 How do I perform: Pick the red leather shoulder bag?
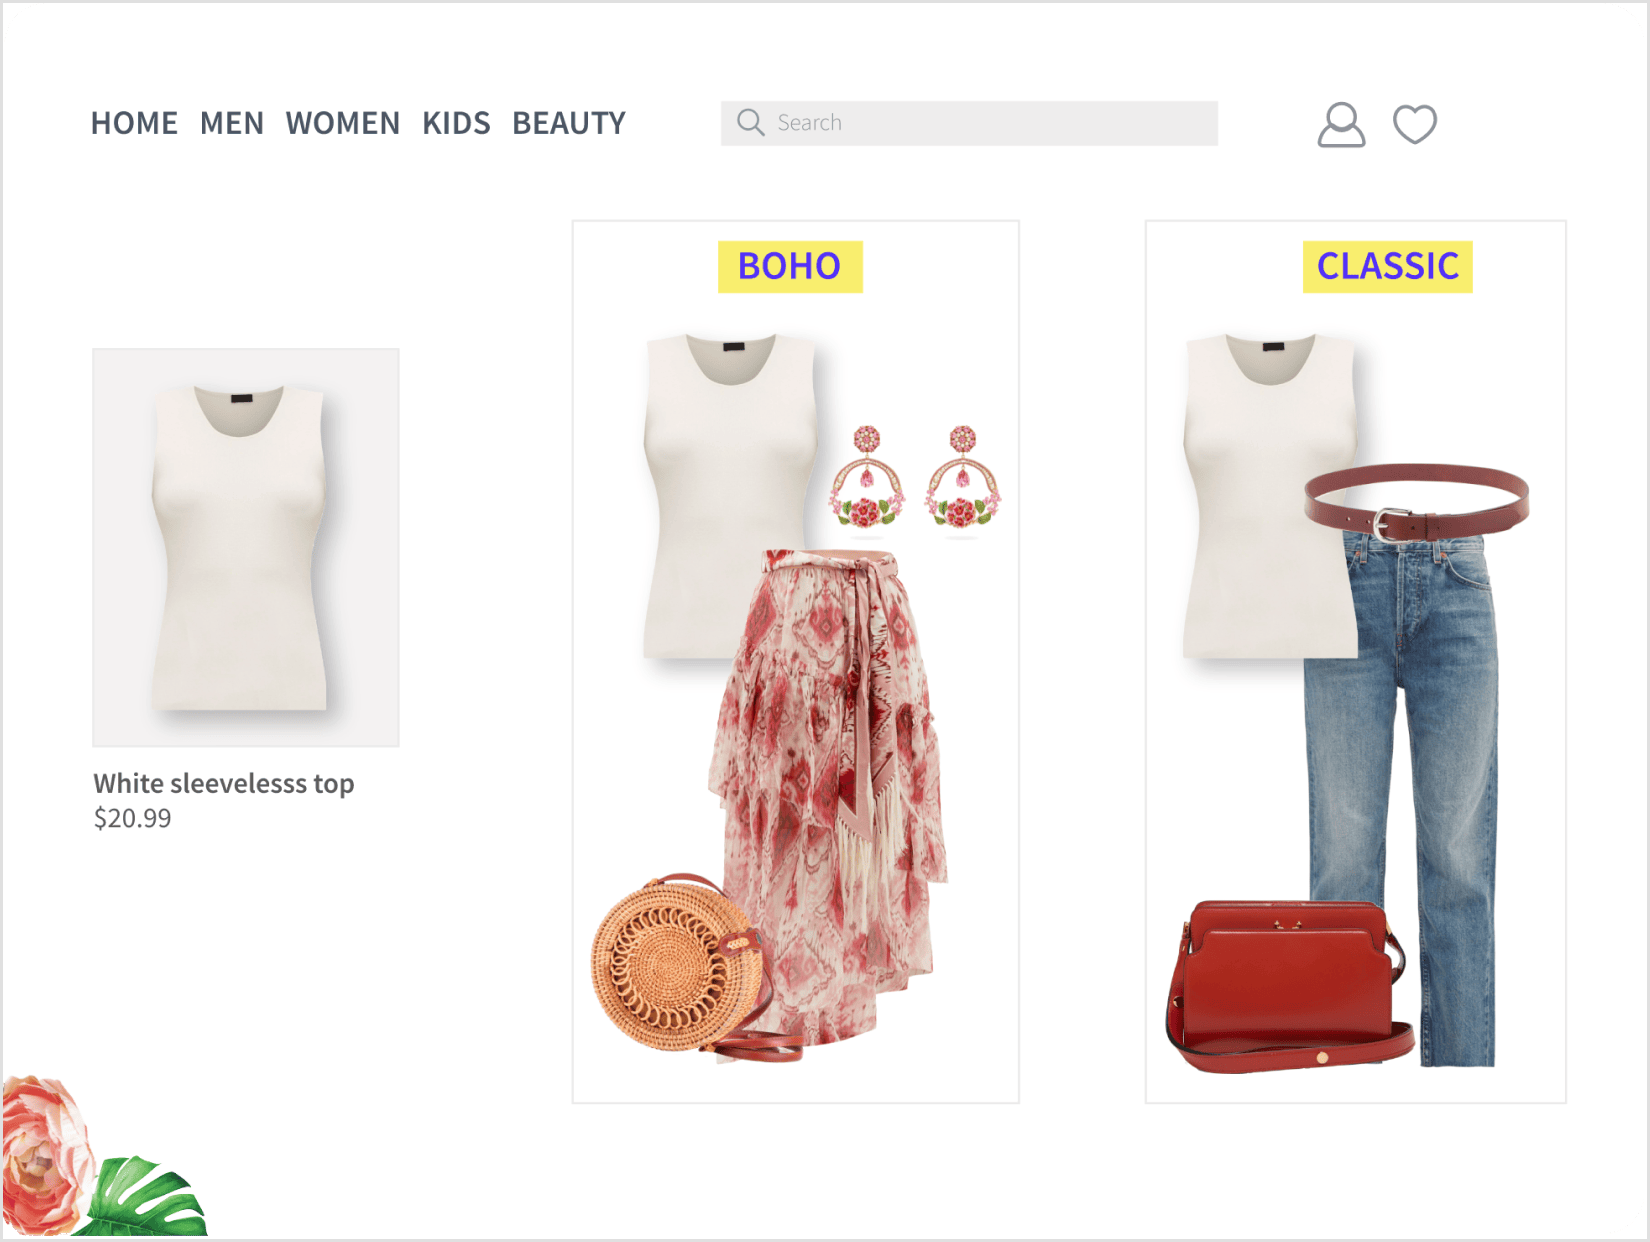(x=1289, y=986)
